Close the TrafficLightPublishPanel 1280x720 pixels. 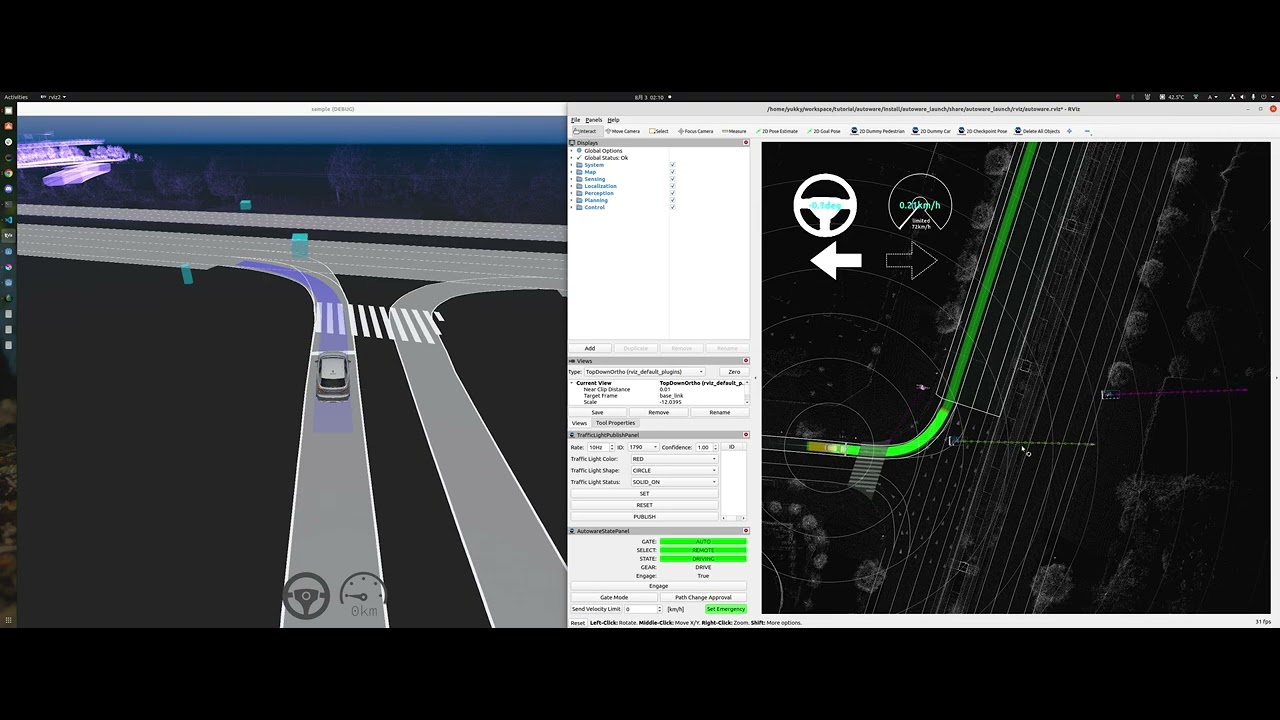746,435
